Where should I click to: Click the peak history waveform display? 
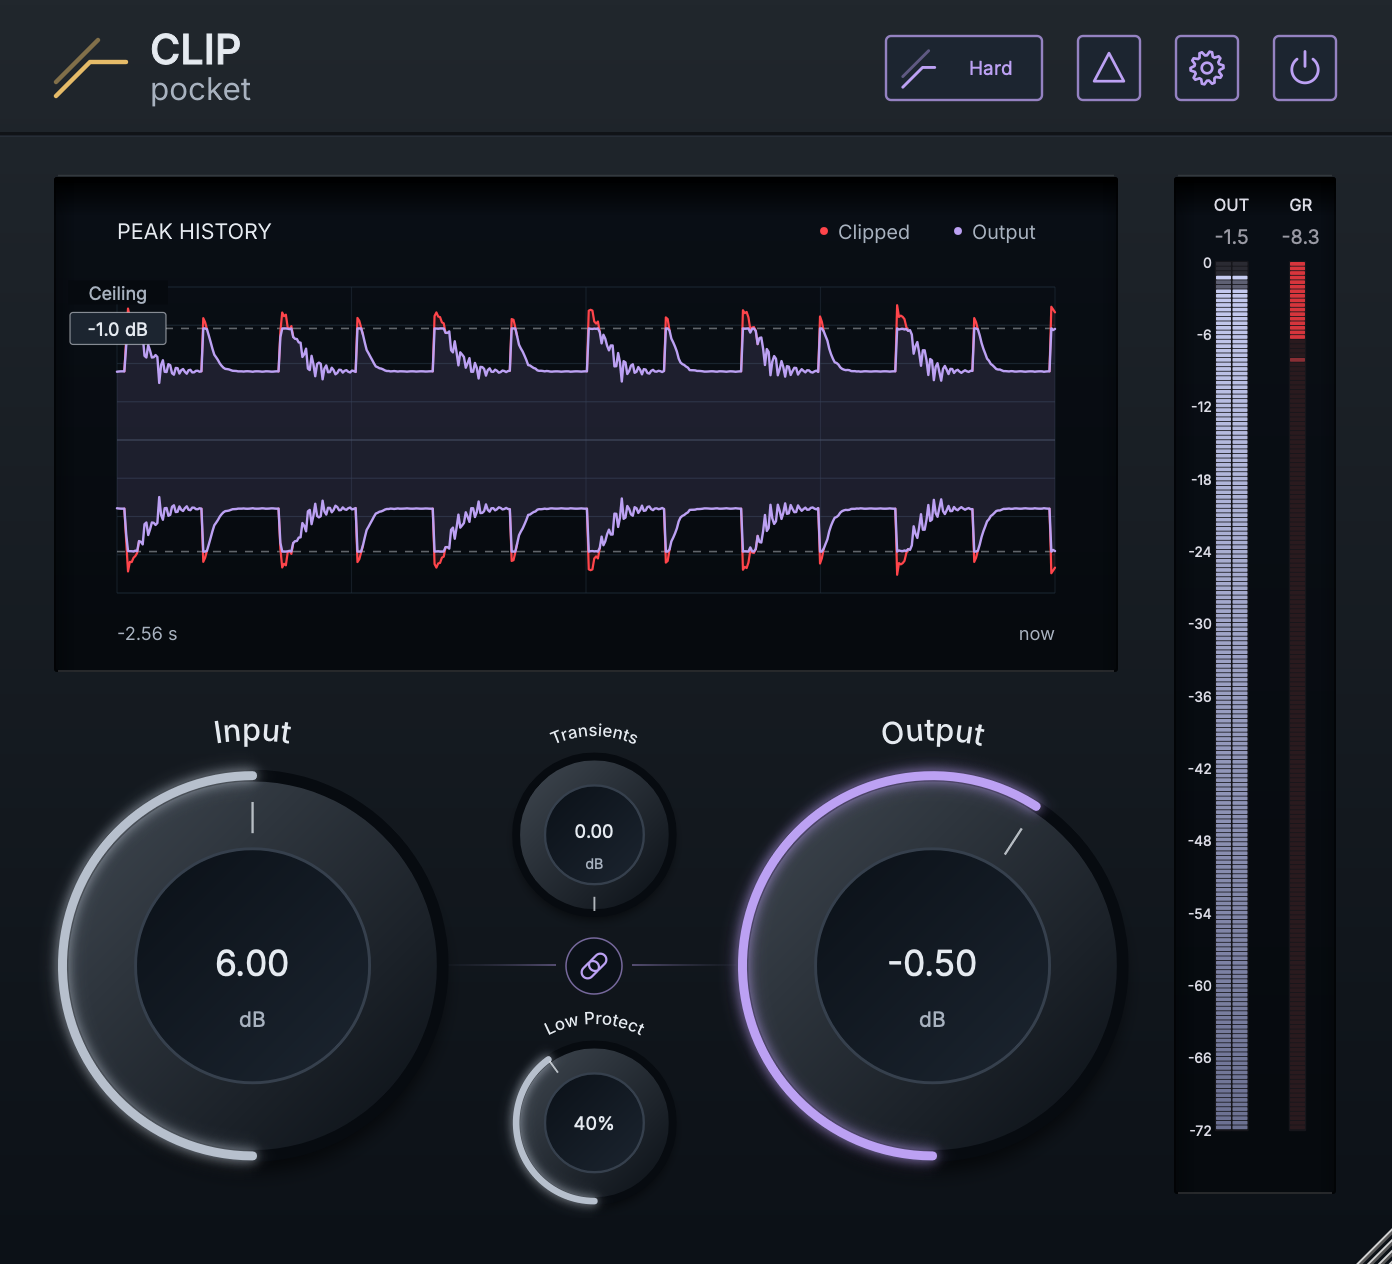(x=586, y=440)
